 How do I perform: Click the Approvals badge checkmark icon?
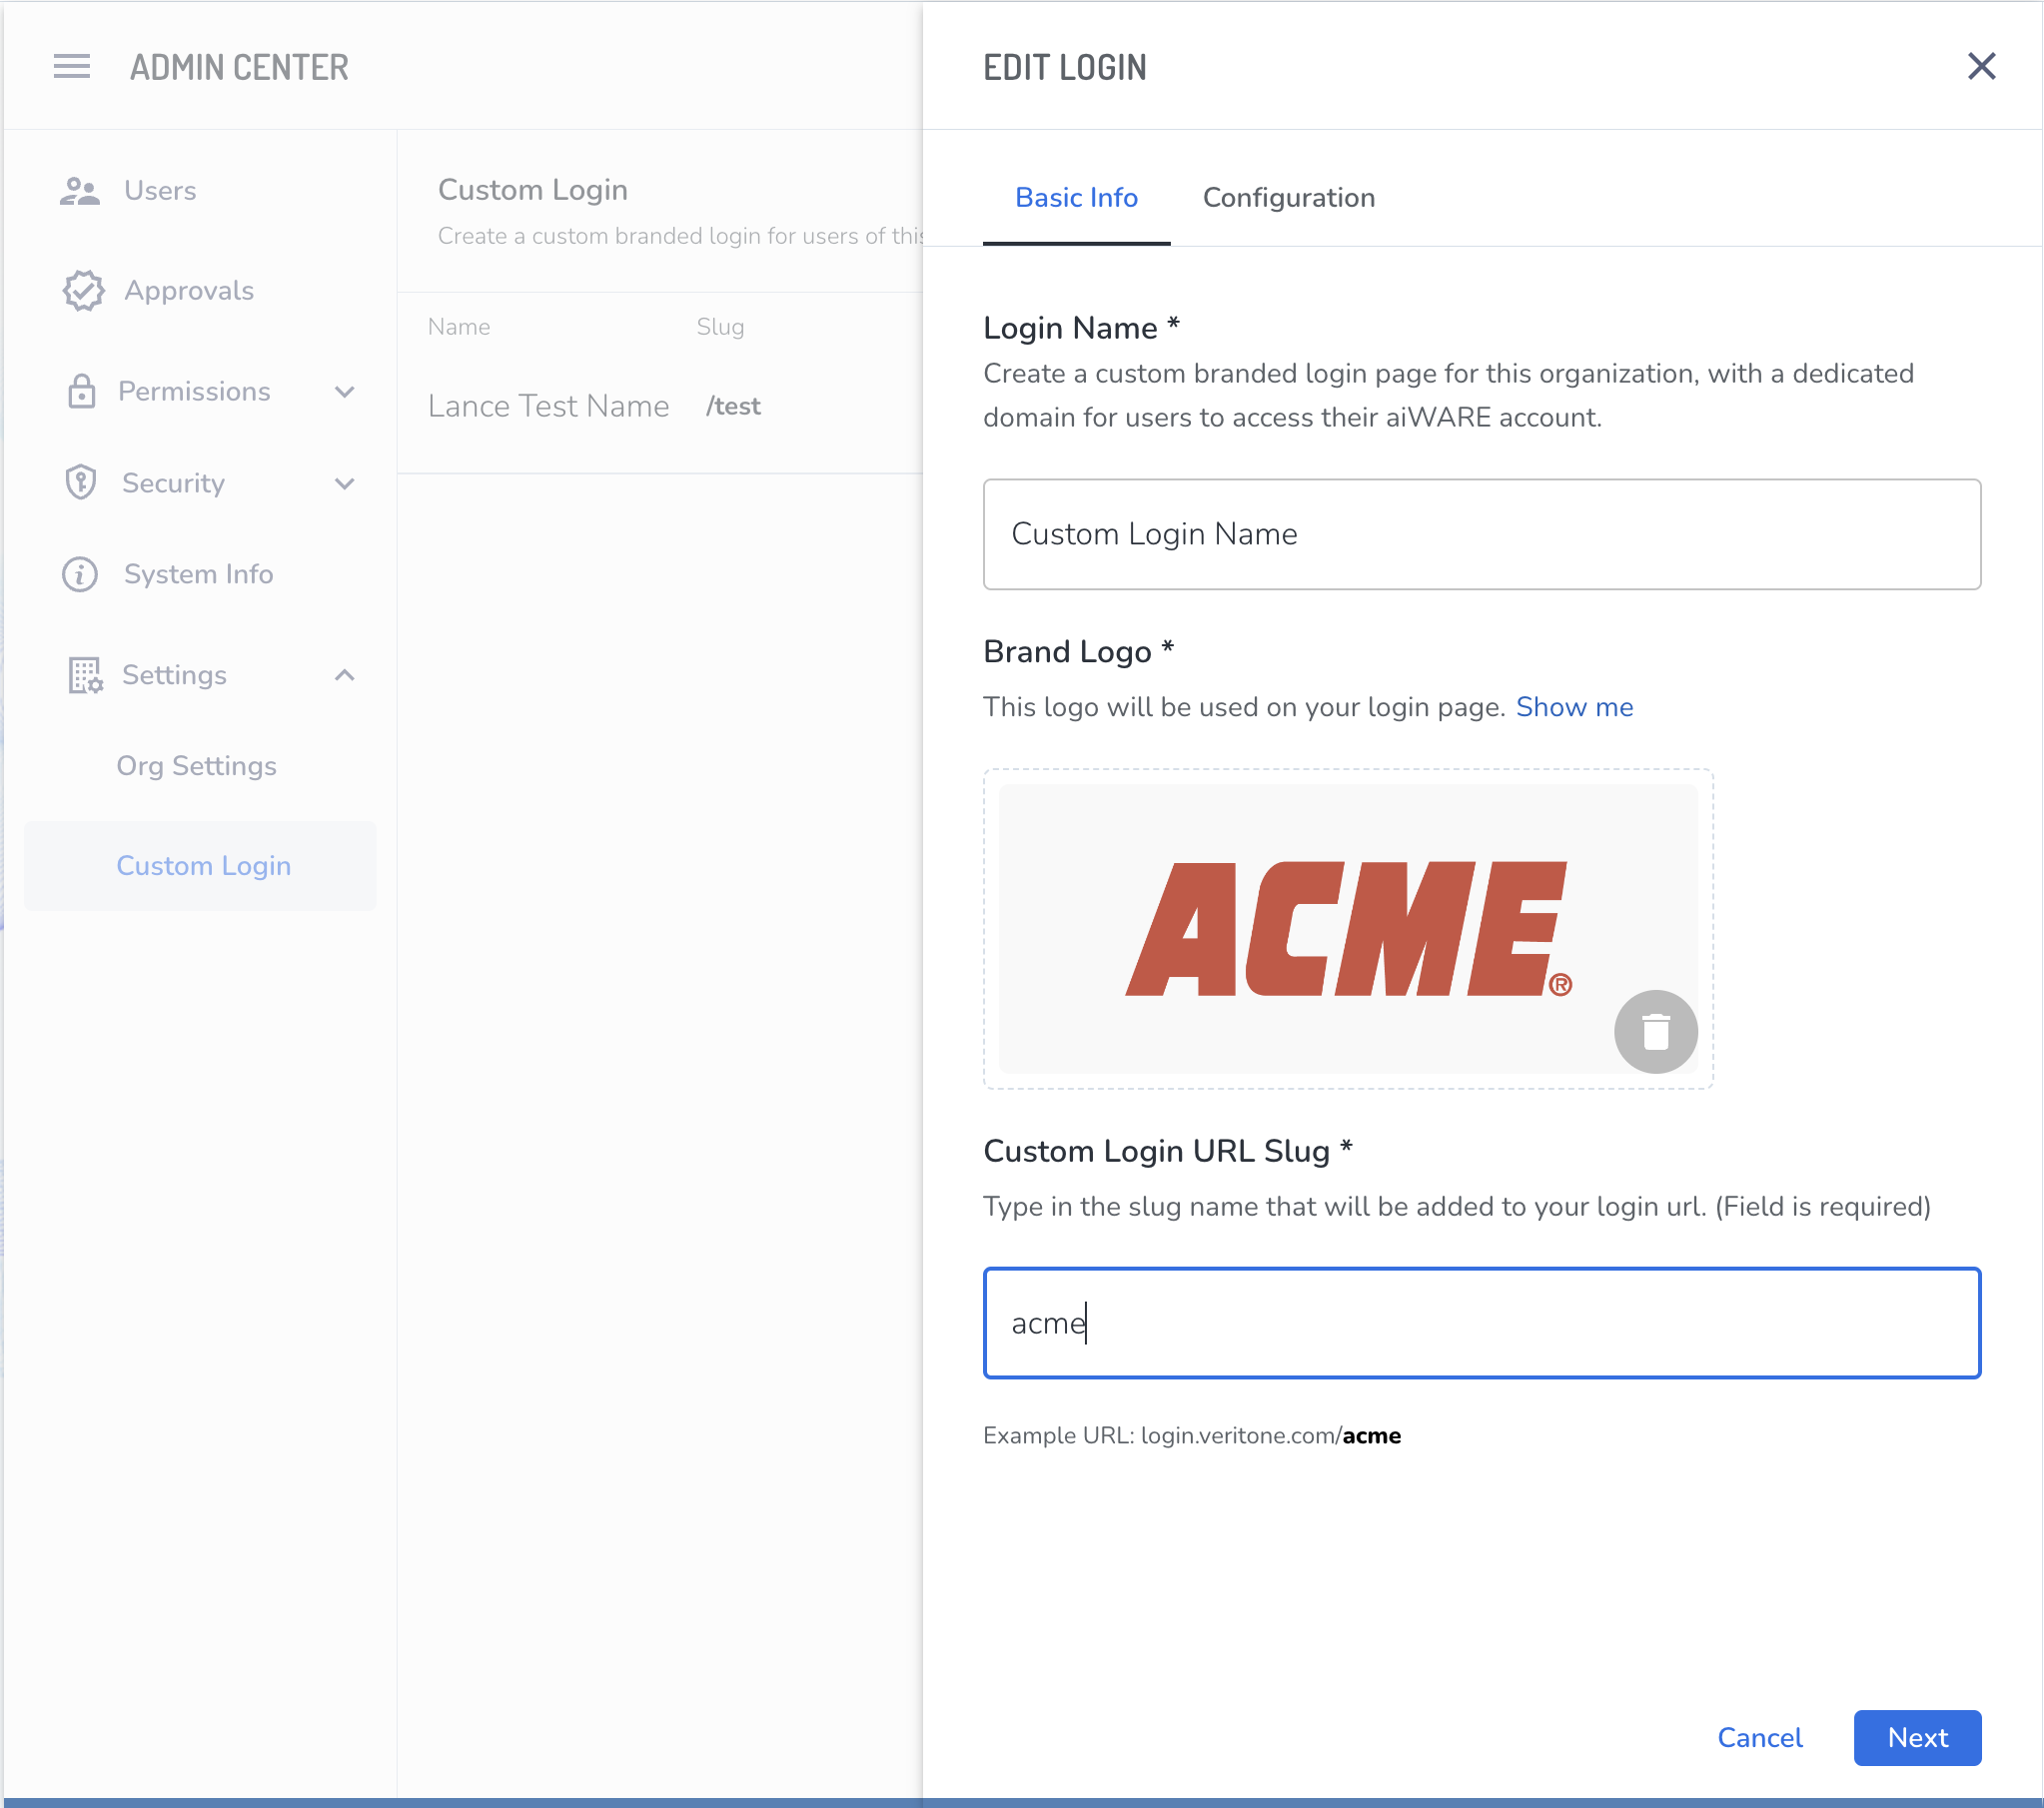click(x=83, y=291)
